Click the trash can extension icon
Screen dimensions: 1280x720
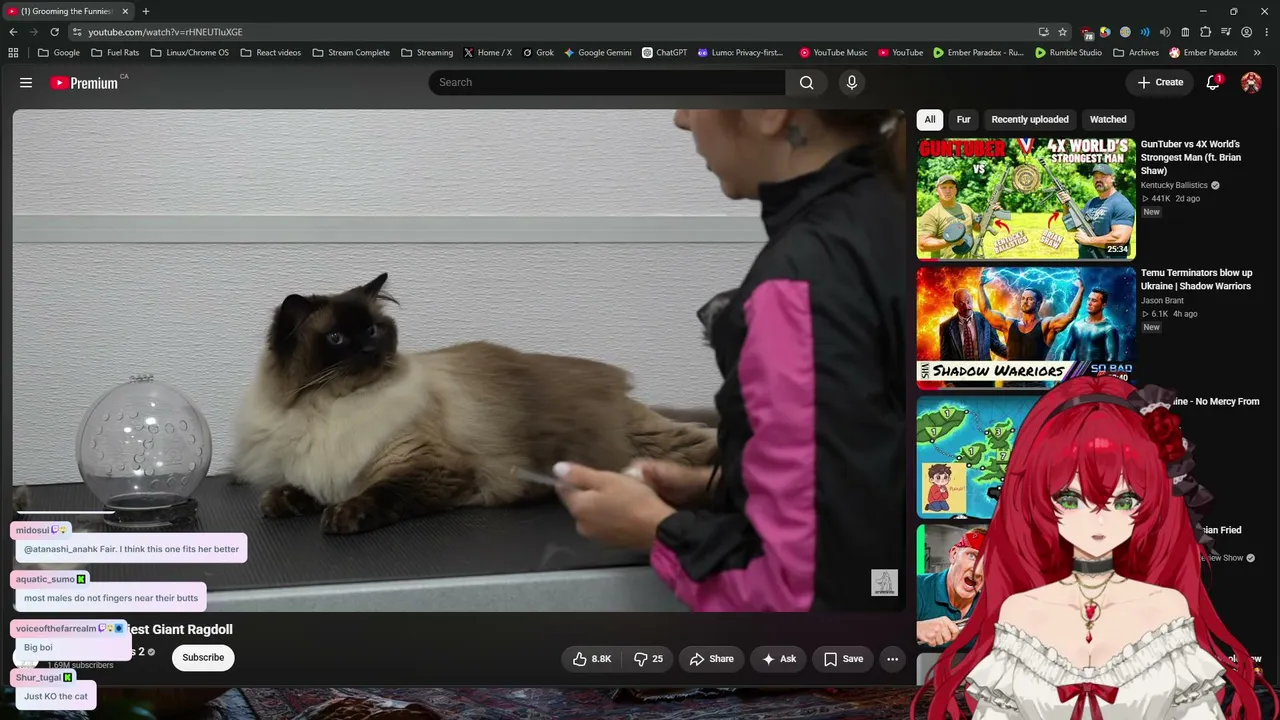point(1186,32)
